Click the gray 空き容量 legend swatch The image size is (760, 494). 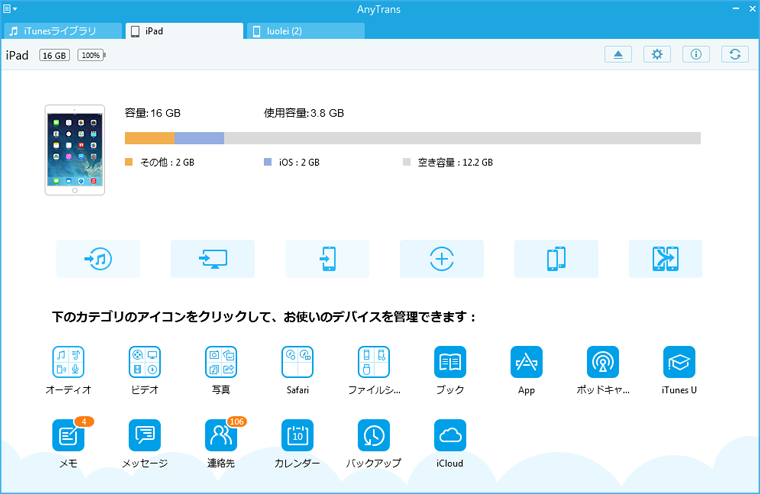point(407,162)
